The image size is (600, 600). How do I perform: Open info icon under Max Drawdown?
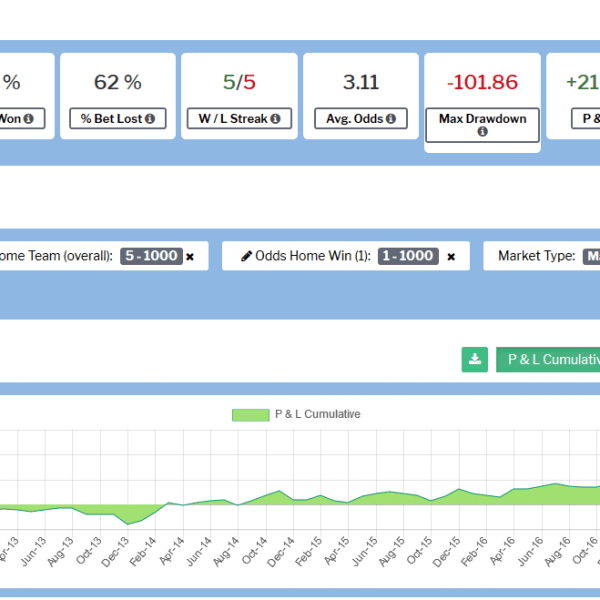[483, 132]
